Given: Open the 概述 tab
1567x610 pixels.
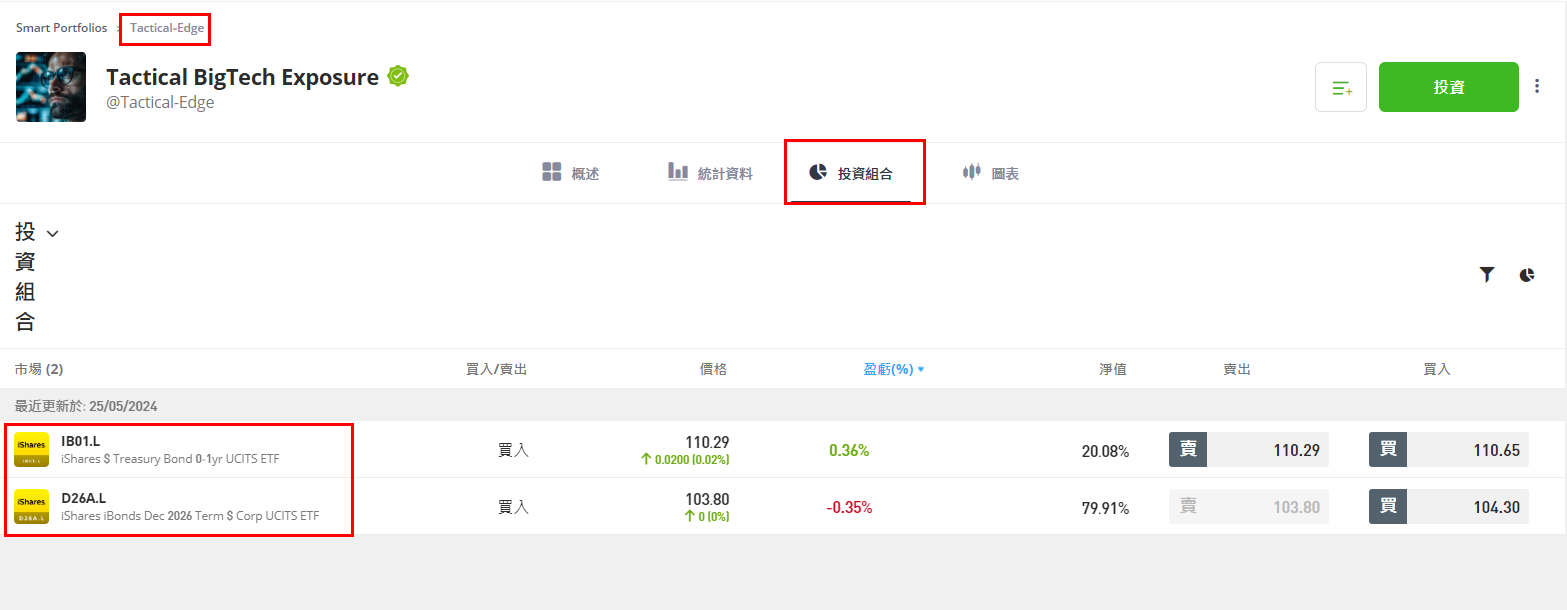Looking at the screenshot, I should click(x=571, y=173).
